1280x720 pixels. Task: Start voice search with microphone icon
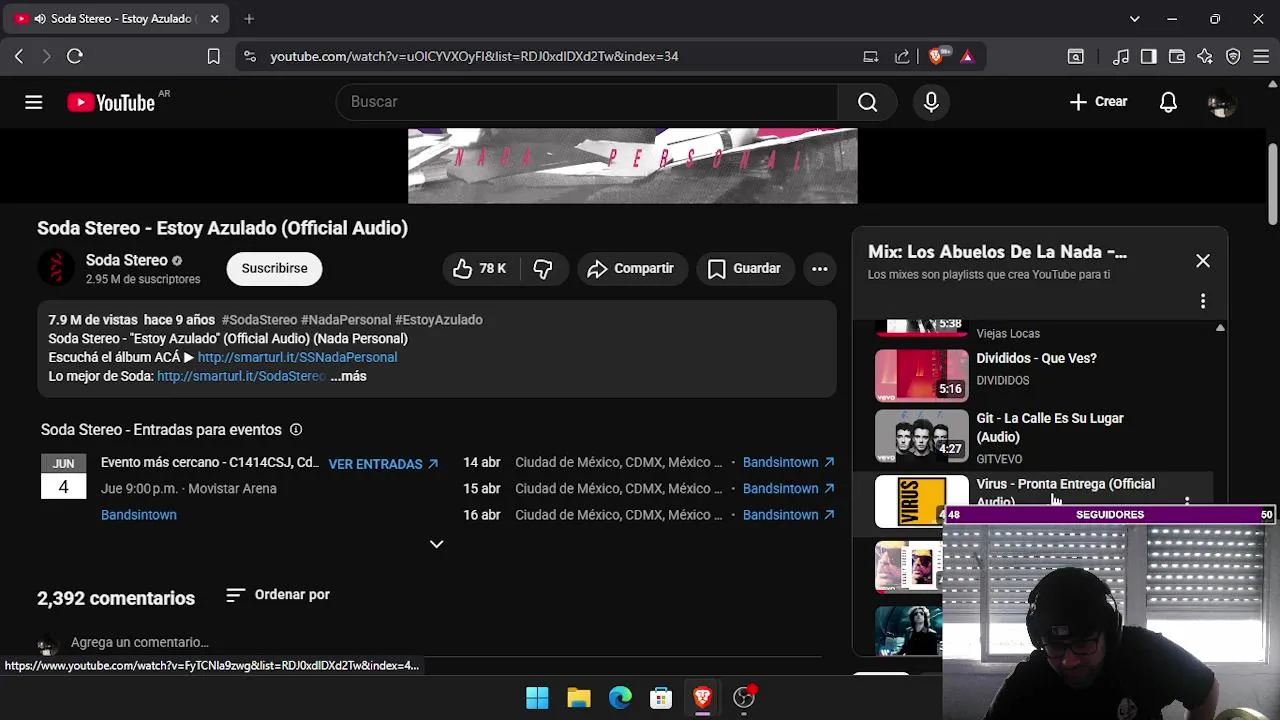(x=931, y=102)
